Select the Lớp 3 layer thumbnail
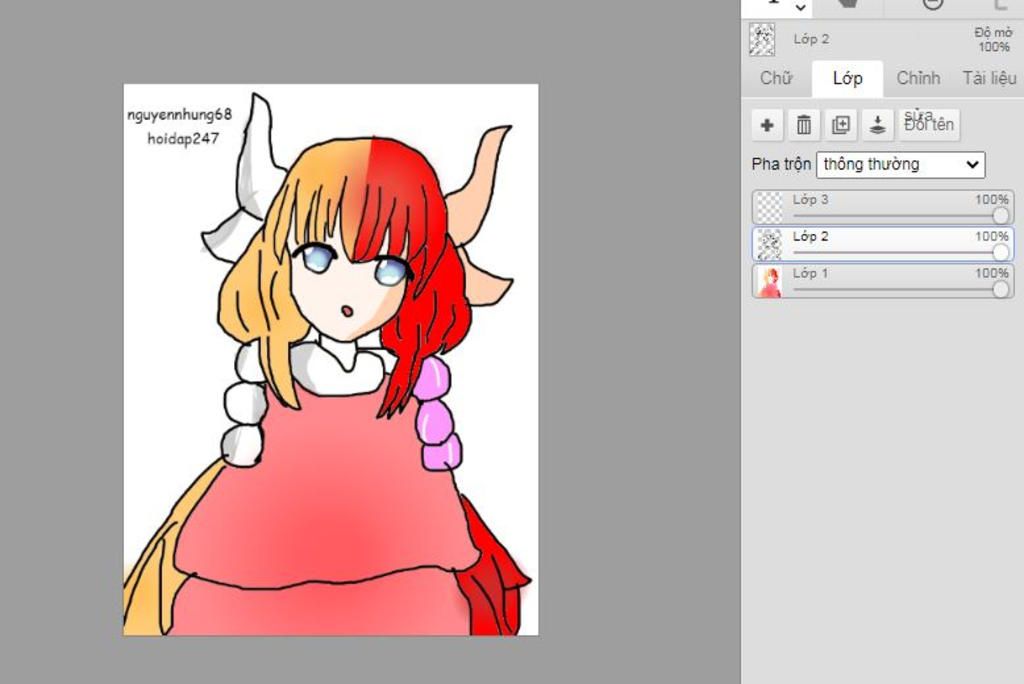1024x684 pixels. click(769, 208)
